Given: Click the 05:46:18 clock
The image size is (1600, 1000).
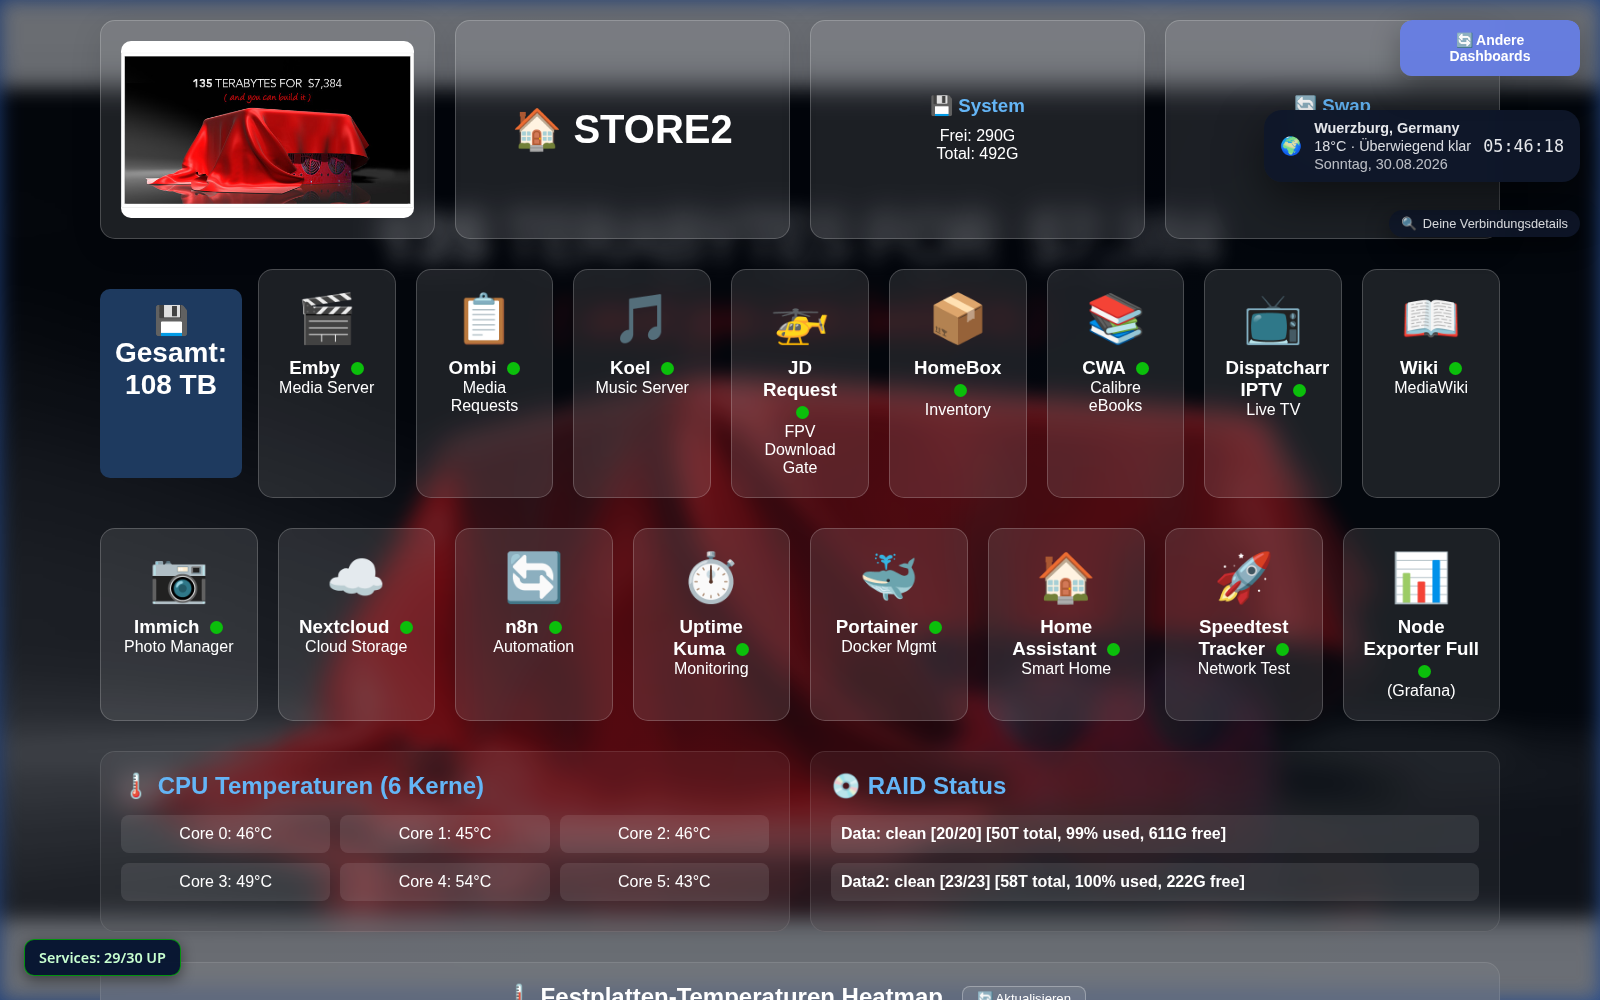Looking at the screenshot, I should point(1523,146).
